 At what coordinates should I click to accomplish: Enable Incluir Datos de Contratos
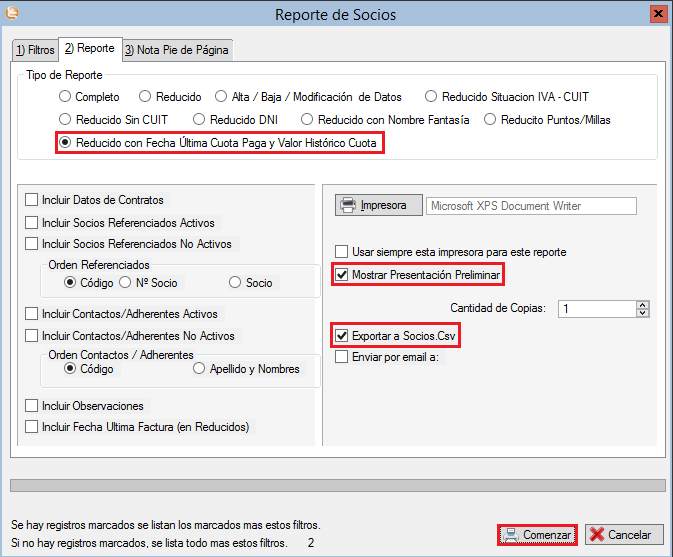click(x=33, y=200)
